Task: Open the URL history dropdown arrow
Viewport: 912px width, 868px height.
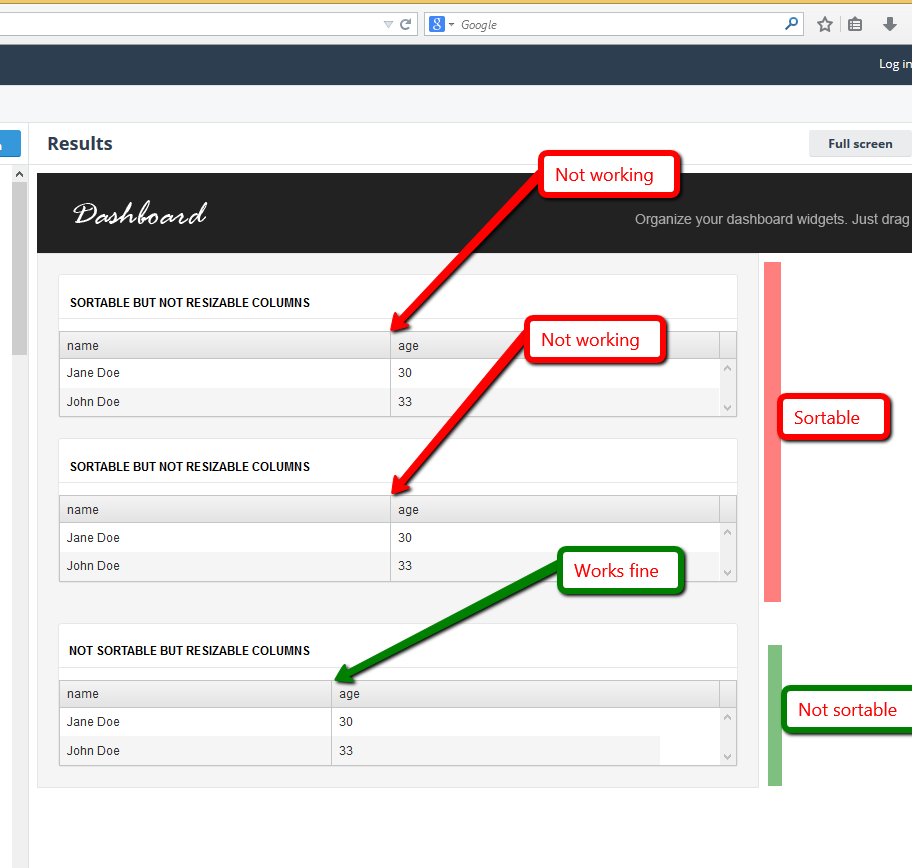Action: (x=388, y=24)
